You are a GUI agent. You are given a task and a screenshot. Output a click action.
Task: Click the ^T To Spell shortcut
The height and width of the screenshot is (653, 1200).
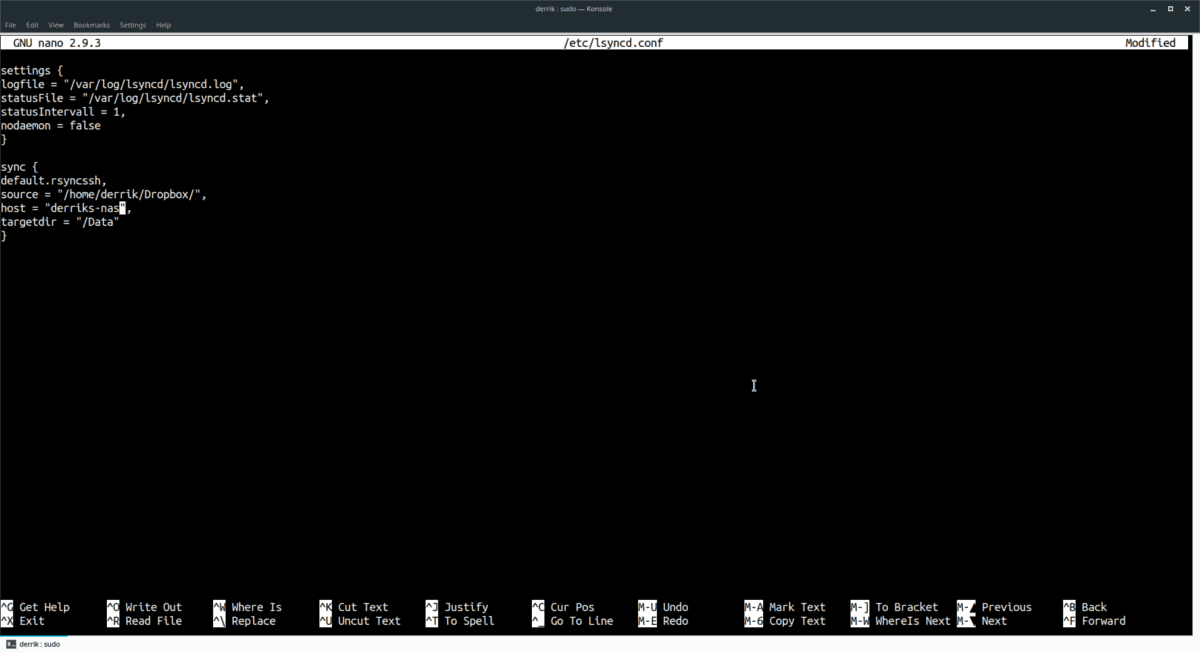(x=460, y=621)
